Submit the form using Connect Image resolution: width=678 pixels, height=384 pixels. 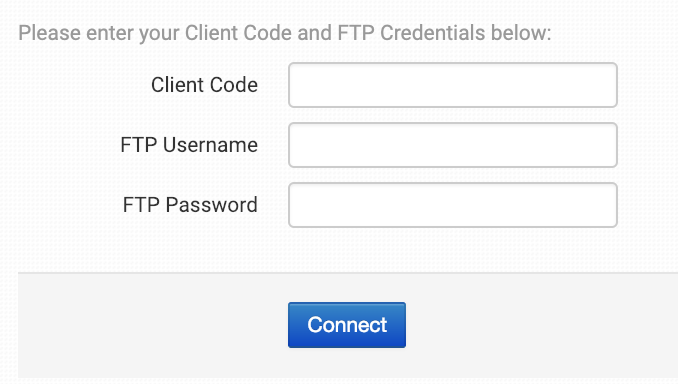tap(347, 325)
